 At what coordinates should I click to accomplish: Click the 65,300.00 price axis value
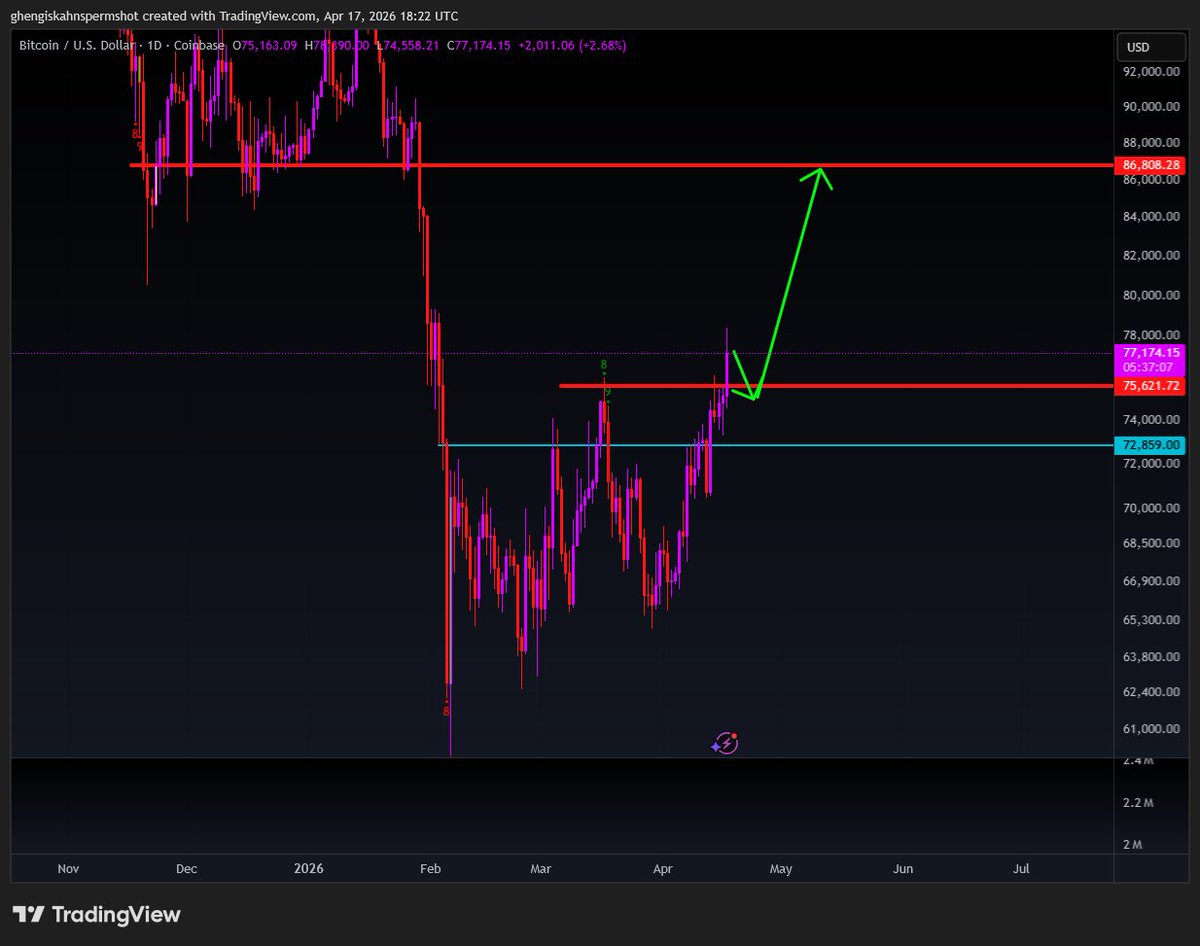click(x=1152, y=620)
